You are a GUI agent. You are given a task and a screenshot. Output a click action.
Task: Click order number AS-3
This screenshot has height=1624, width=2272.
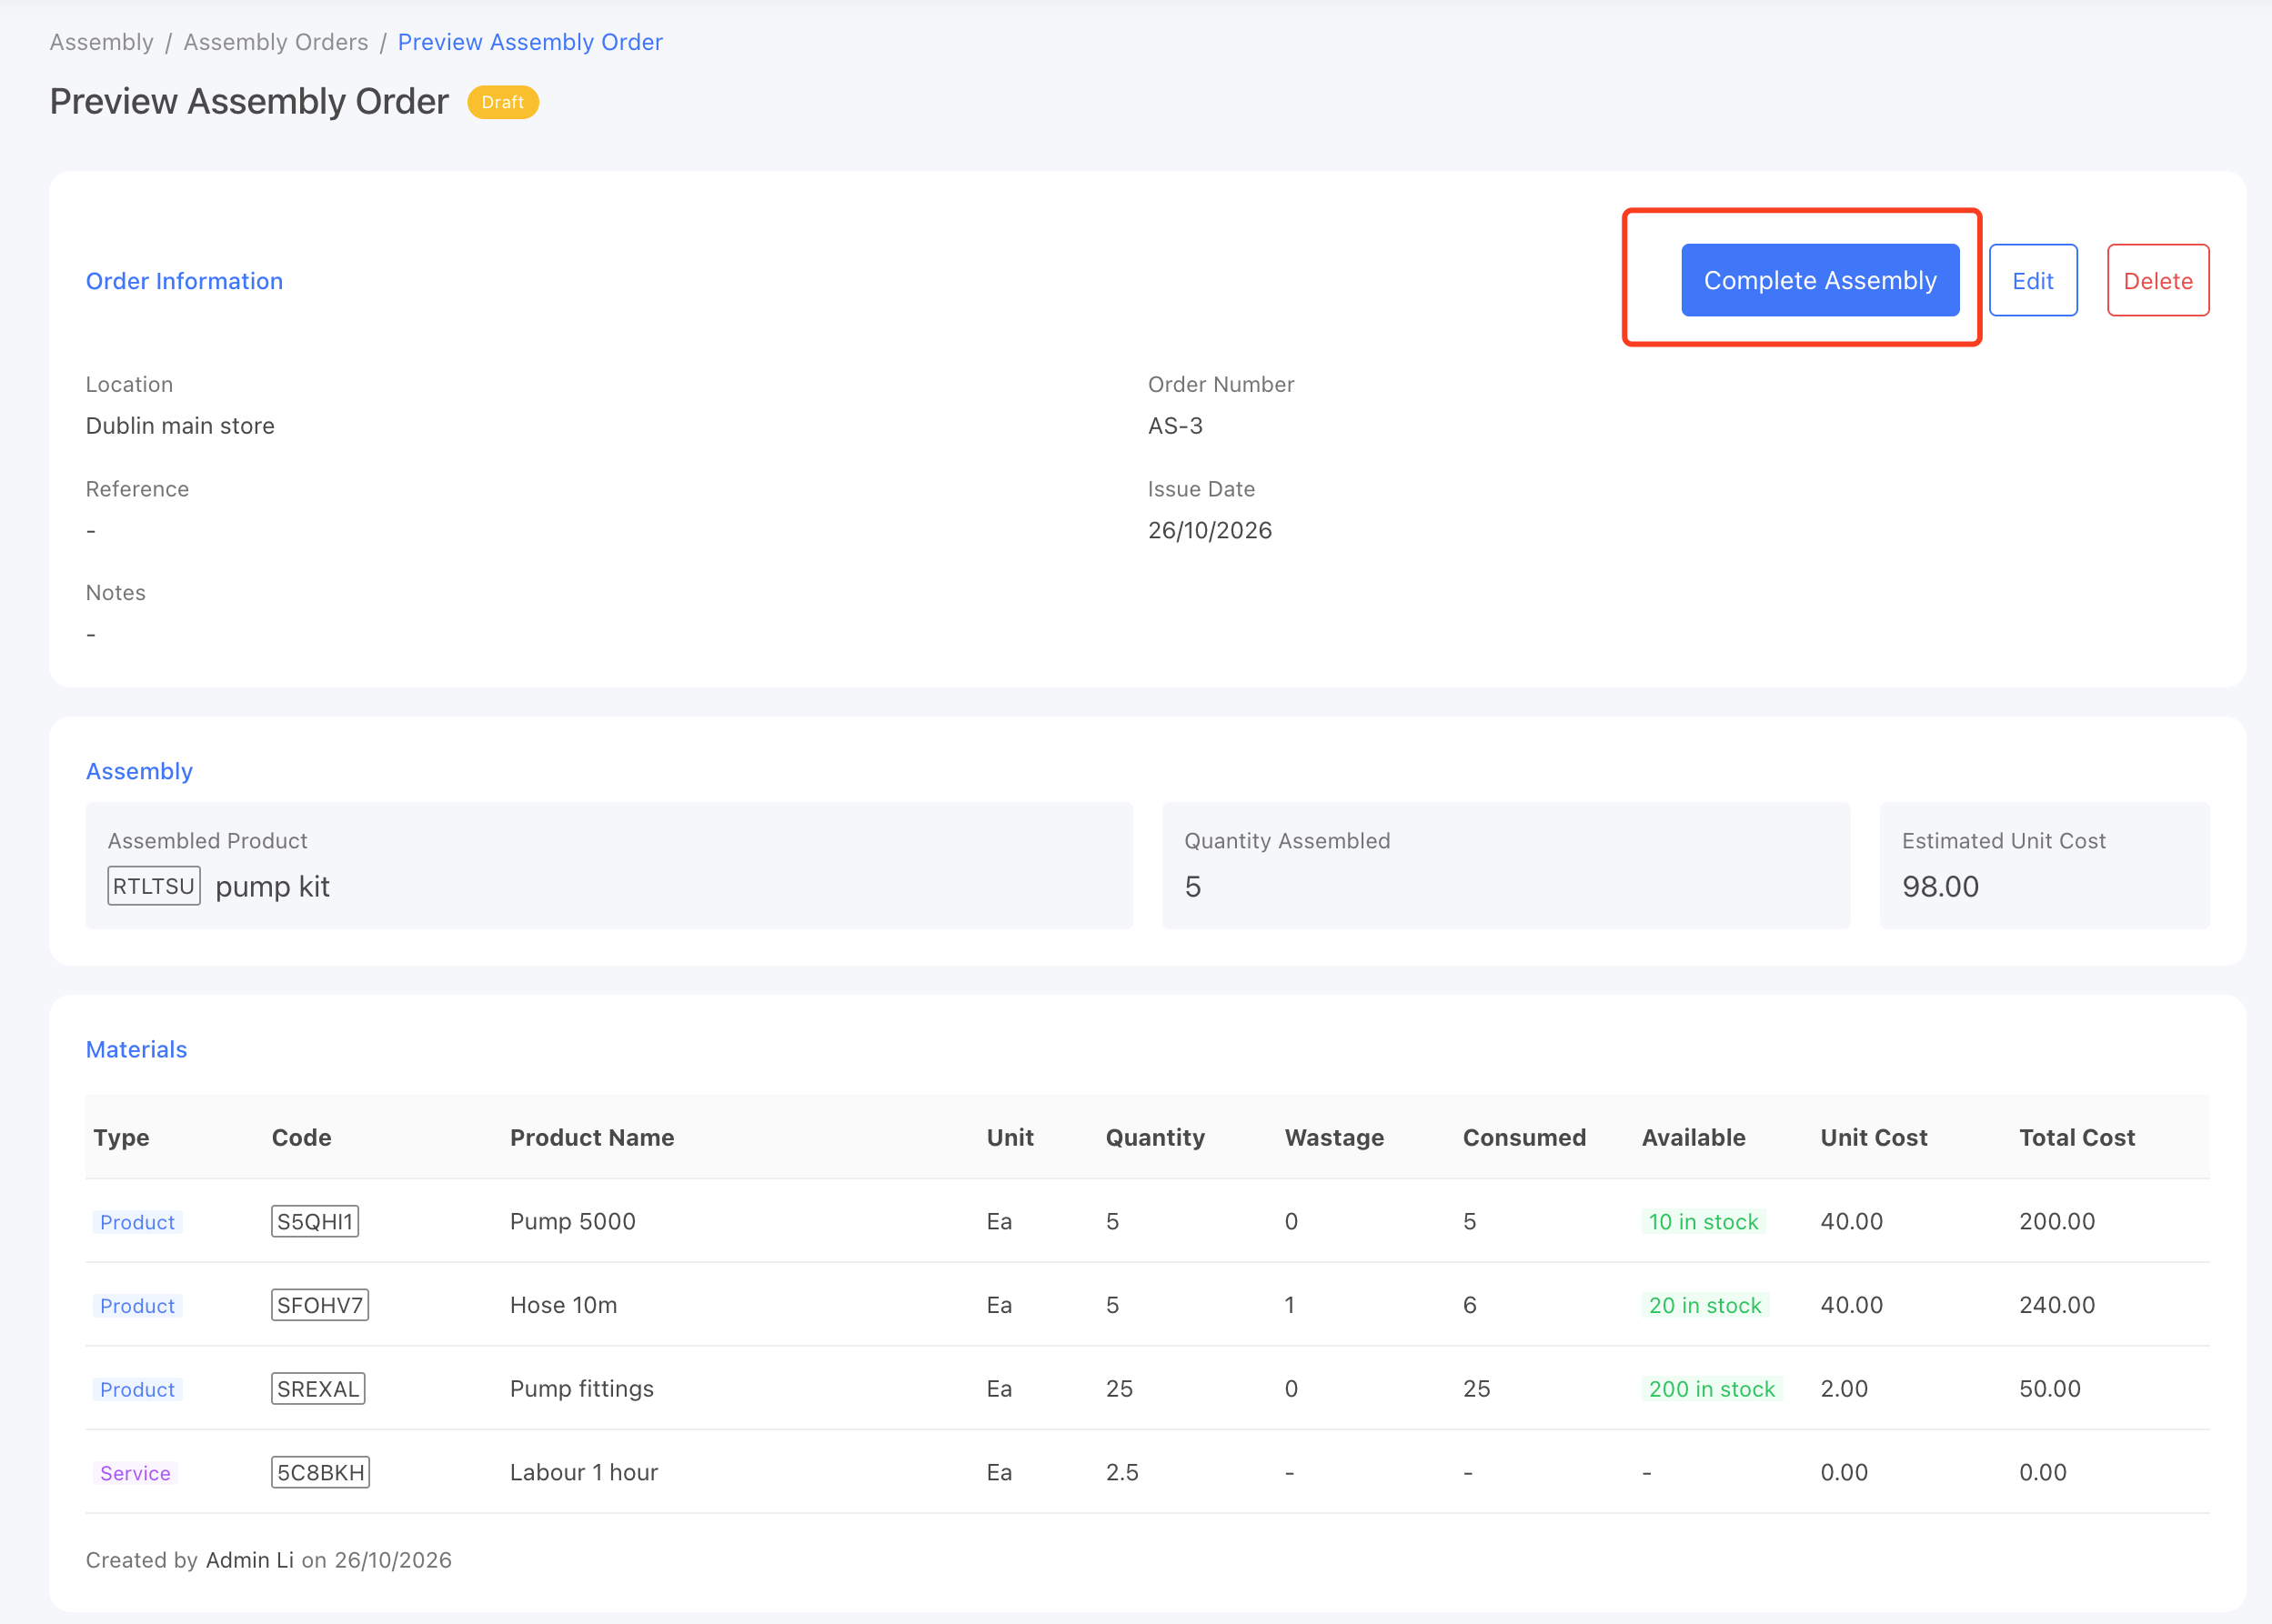[x=1175, y=426]
